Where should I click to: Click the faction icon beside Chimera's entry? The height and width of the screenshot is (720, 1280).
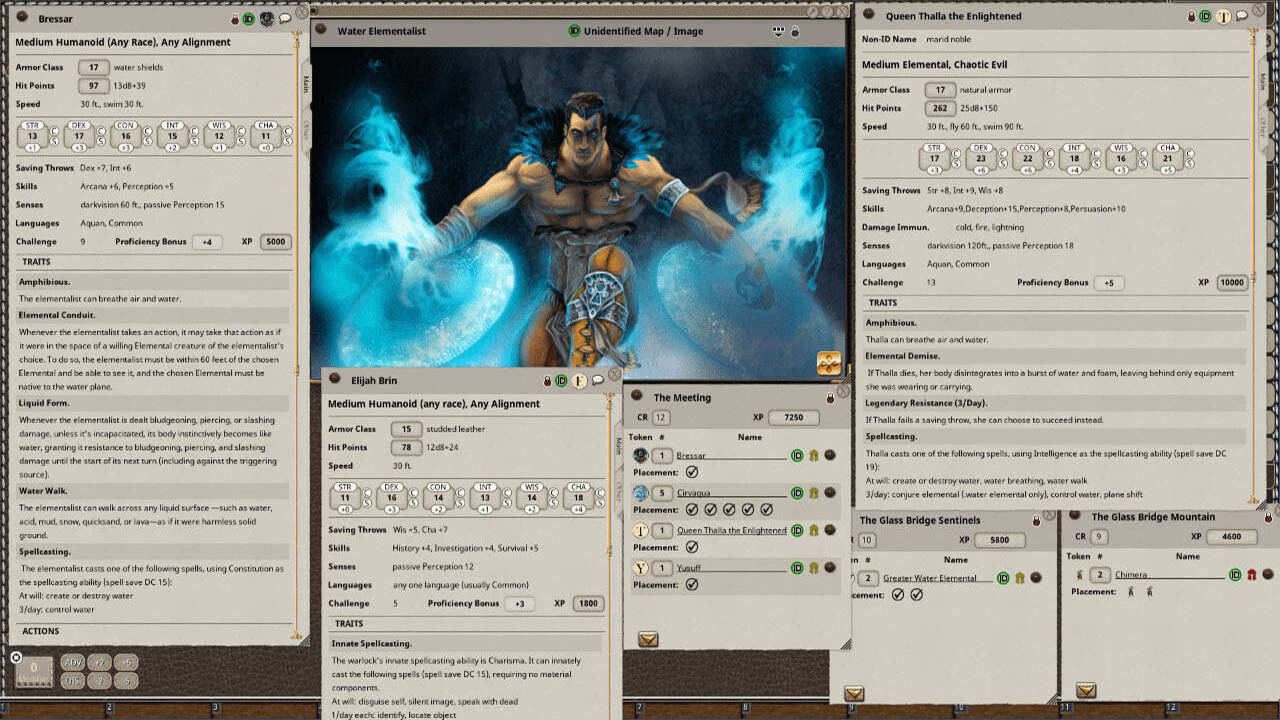click(1250, 575)
